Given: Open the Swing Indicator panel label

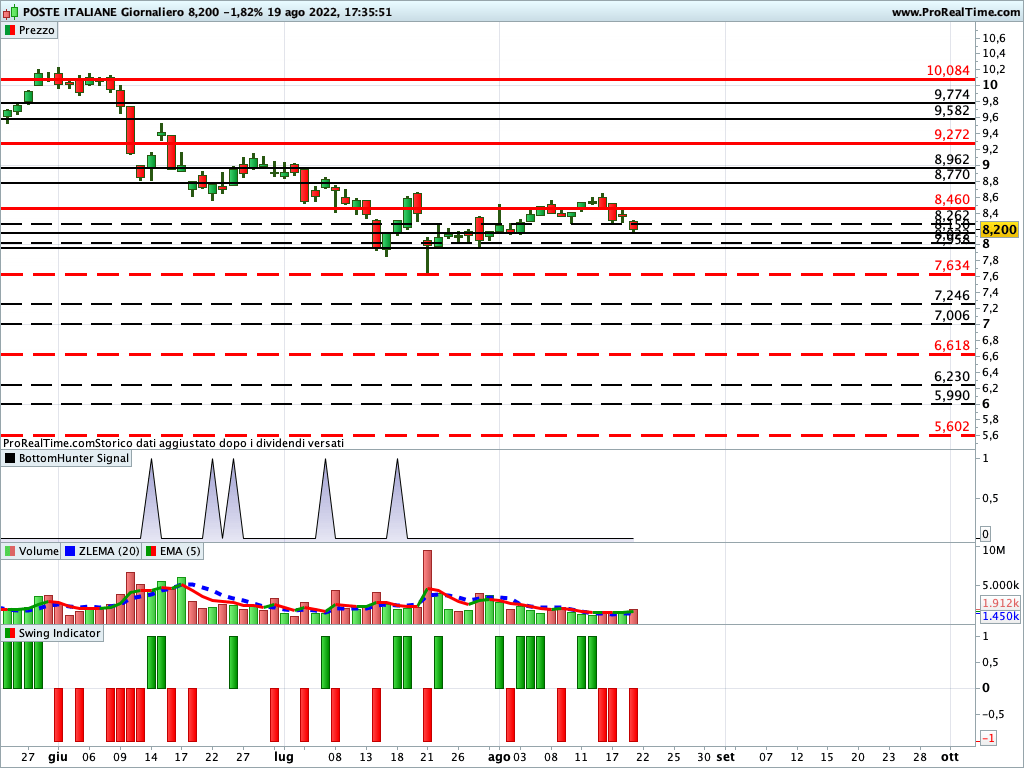Looking at the screenshot, I should [x=59, y=633].
